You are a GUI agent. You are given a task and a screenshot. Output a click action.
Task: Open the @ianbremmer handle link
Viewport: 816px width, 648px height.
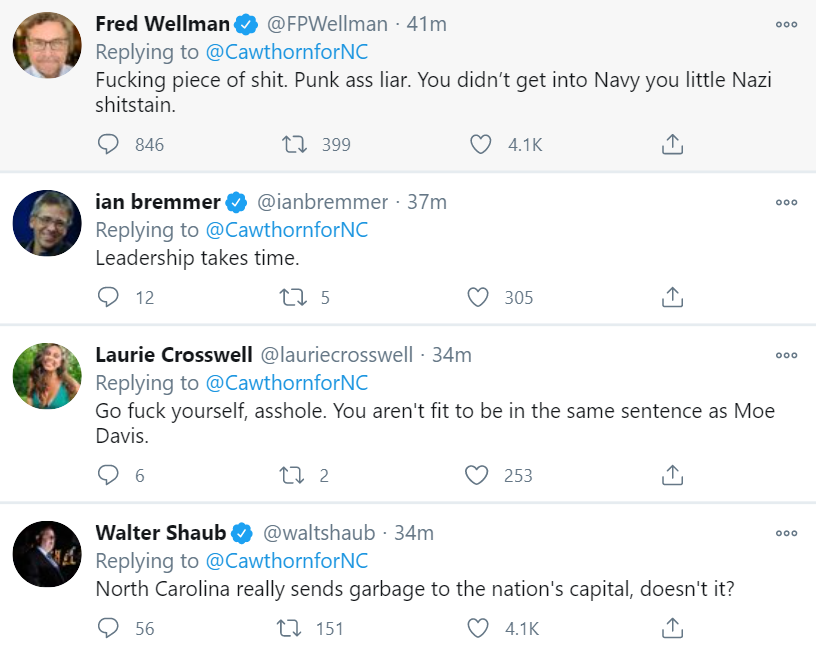click(x=323, y=202)
